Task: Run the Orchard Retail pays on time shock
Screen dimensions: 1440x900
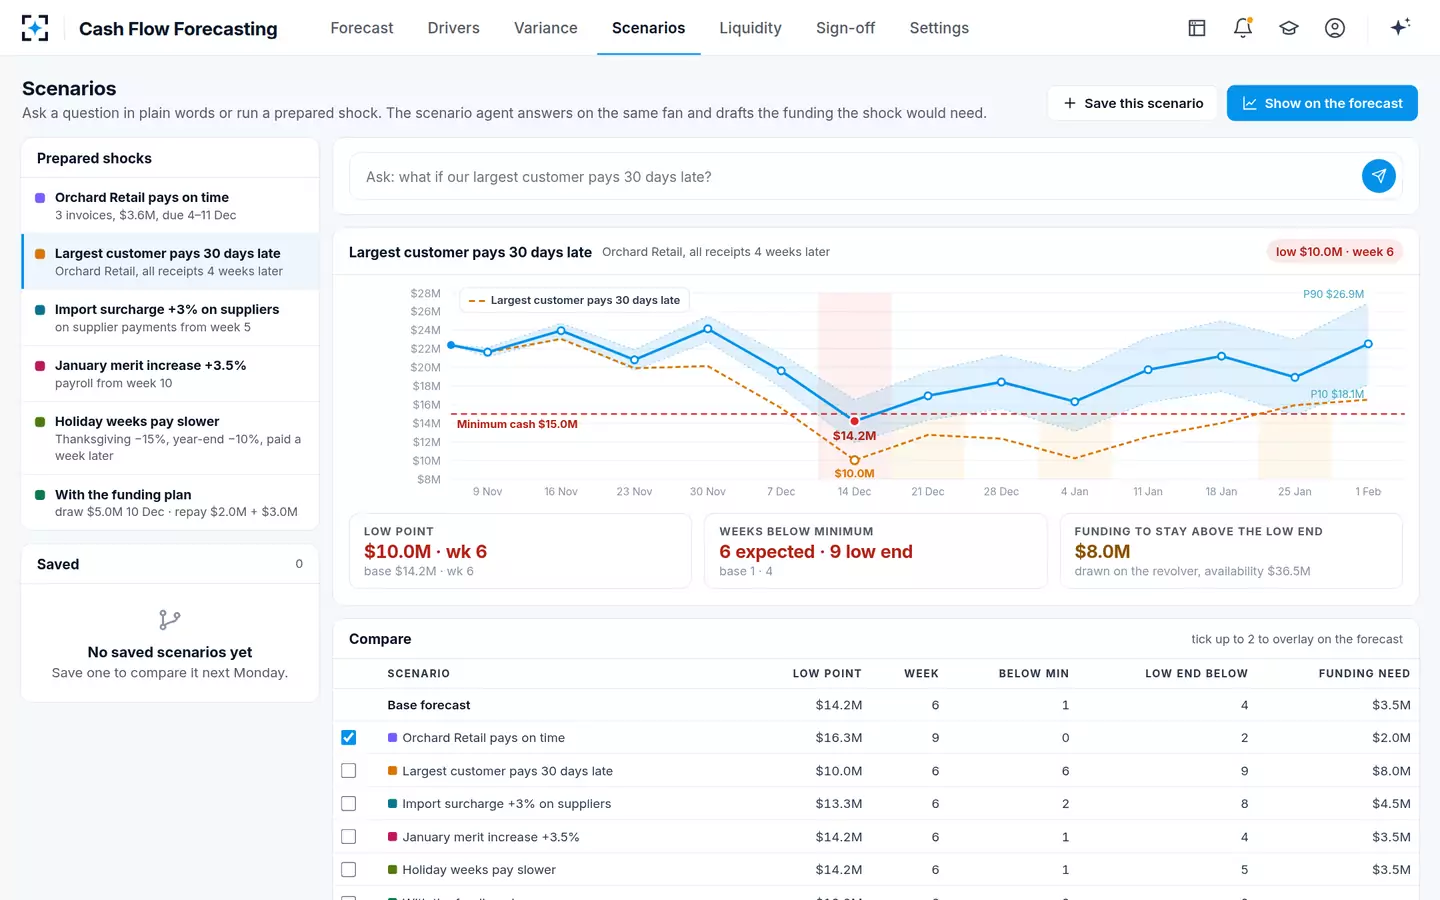Action: click(170, 206)
